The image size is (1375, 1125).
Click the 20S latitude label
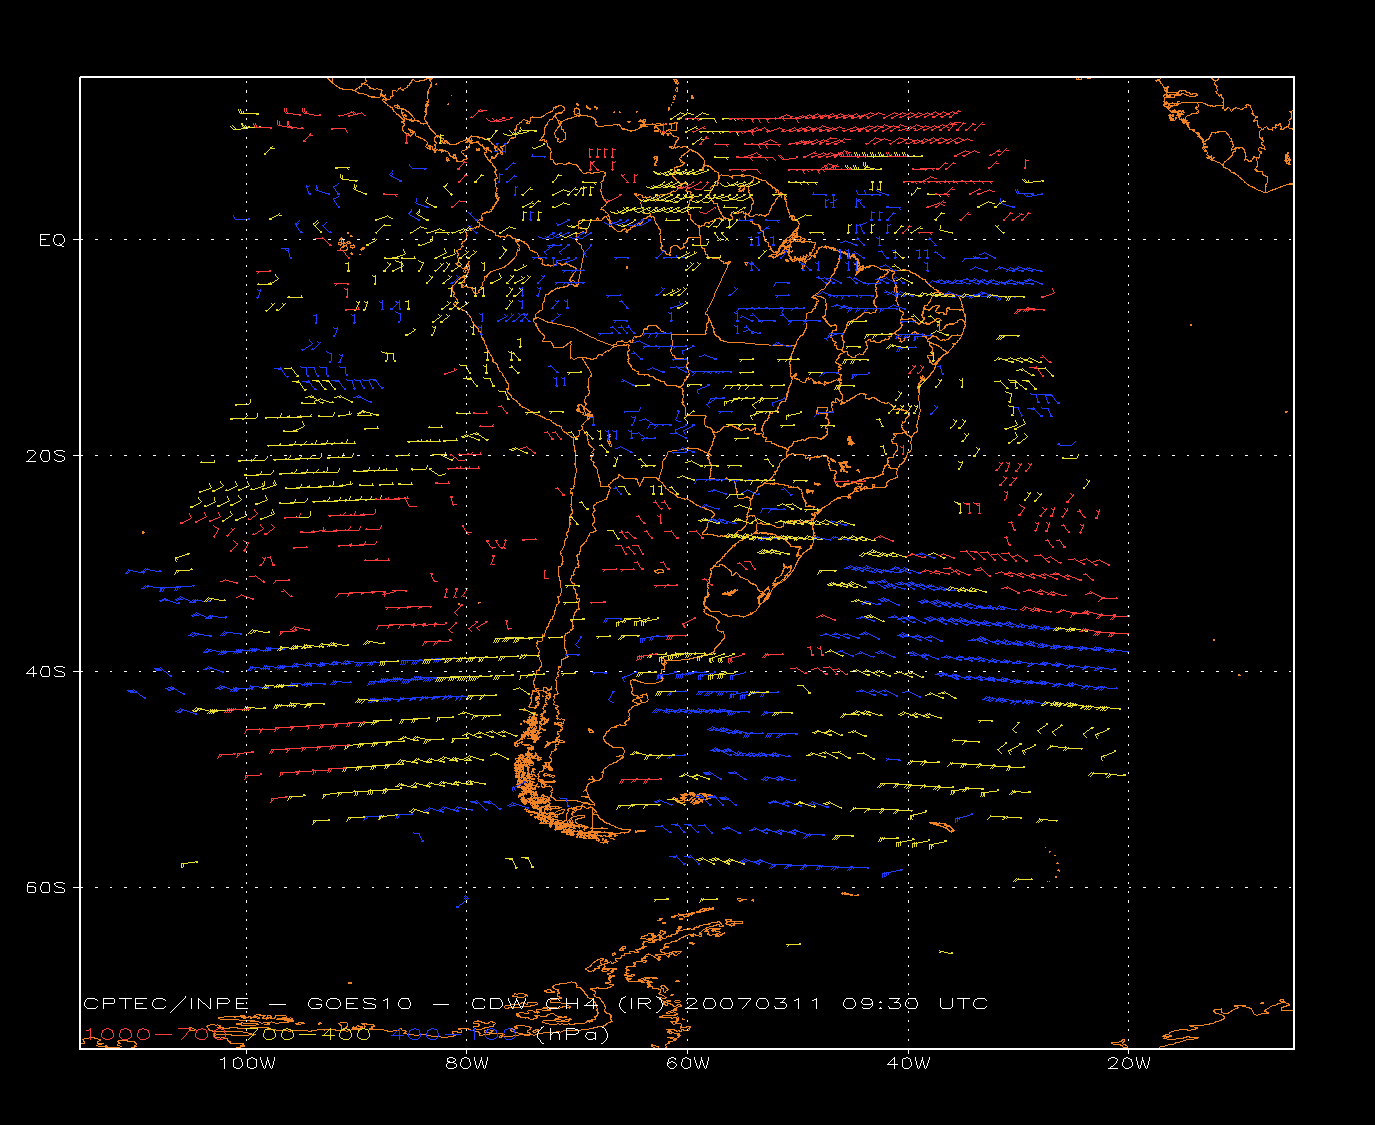pyautogui.click(x=45, y=456)
